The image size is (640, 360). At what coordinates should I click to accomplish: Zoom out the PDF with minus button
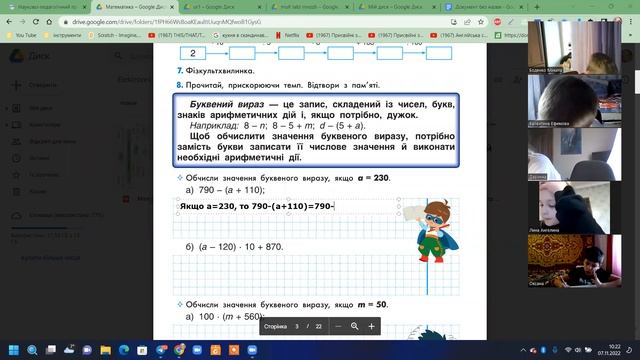[338, 327]
